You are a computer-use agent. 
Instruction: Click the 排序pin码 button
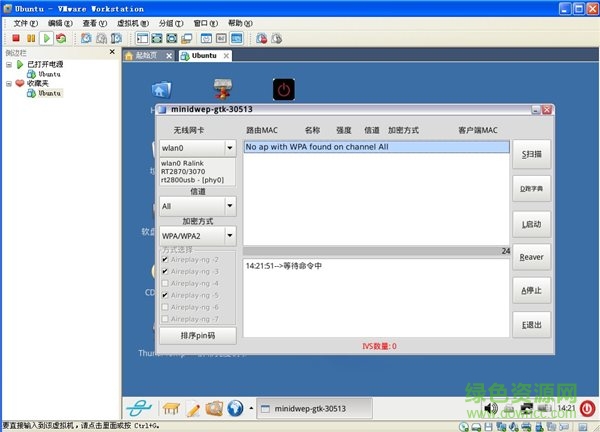click(x=197, y=335)
